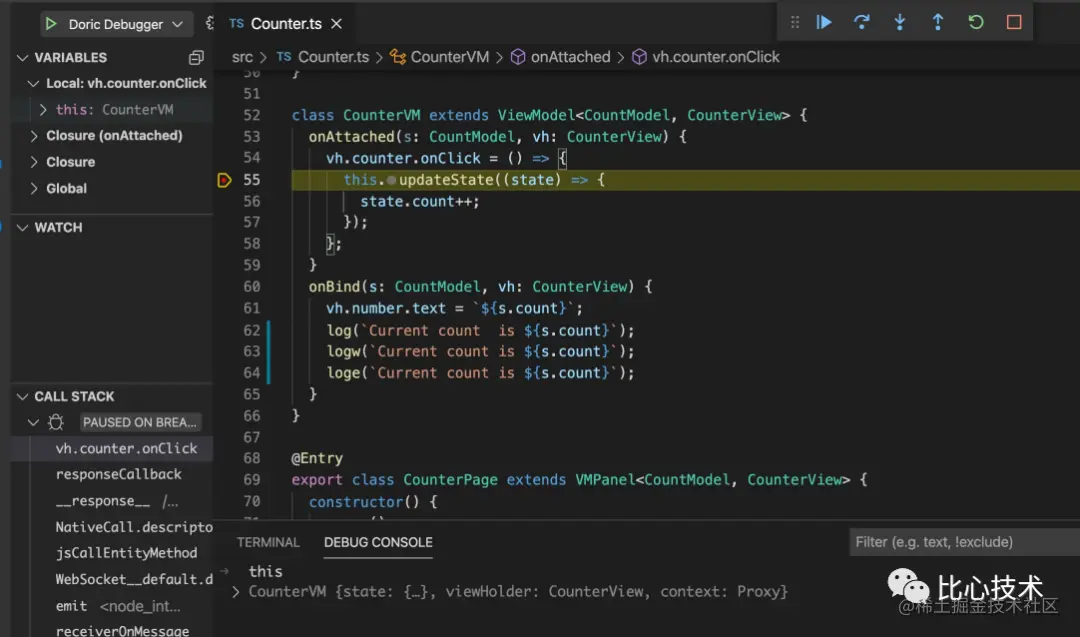Click the logw call on line 63
The width and height of the screenshot is (1080, 637).
pyautogui.click(x=343, y=352)
